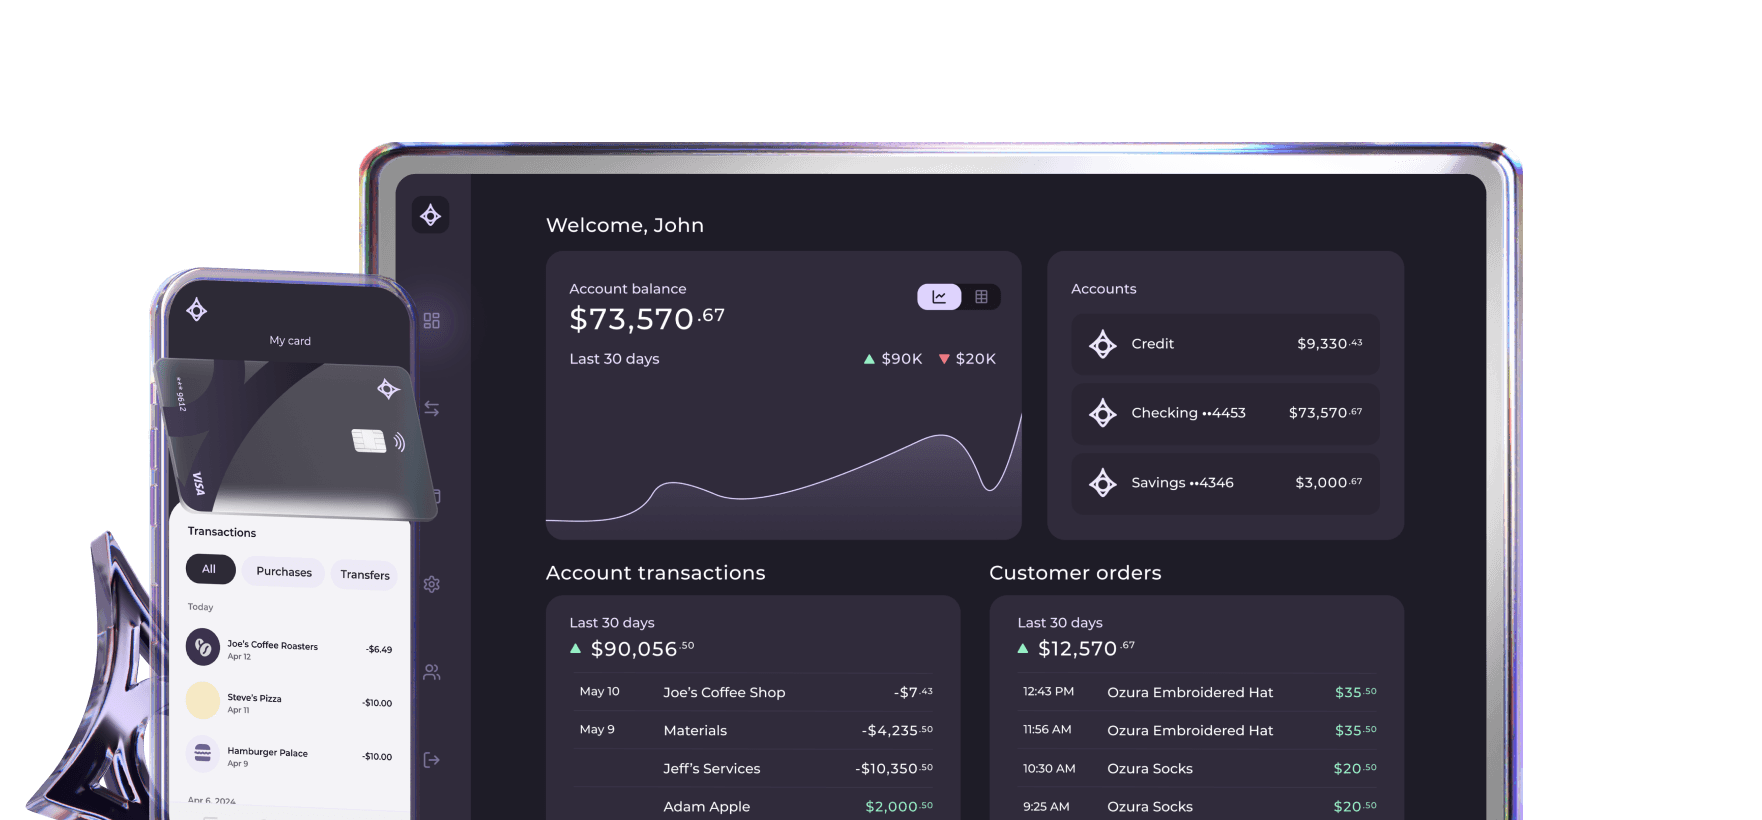
Task: Tap the Joe's Coffee Roasters merchant icon
Action: (x=203, y=647)
